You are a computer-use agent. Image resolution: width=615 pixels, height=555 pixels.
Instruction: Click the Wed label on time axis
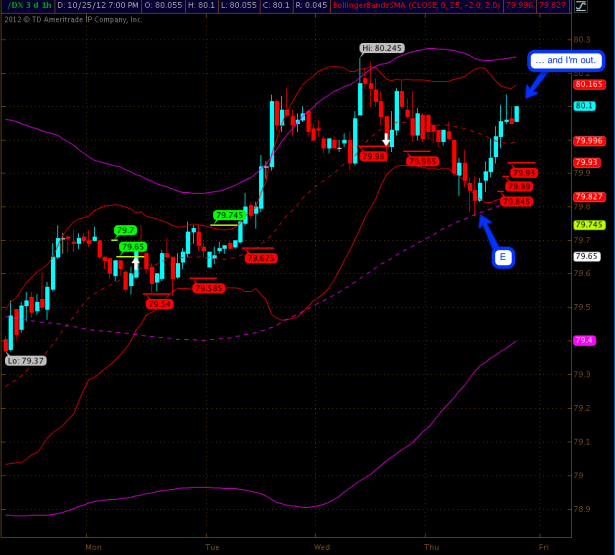[321, 547]
